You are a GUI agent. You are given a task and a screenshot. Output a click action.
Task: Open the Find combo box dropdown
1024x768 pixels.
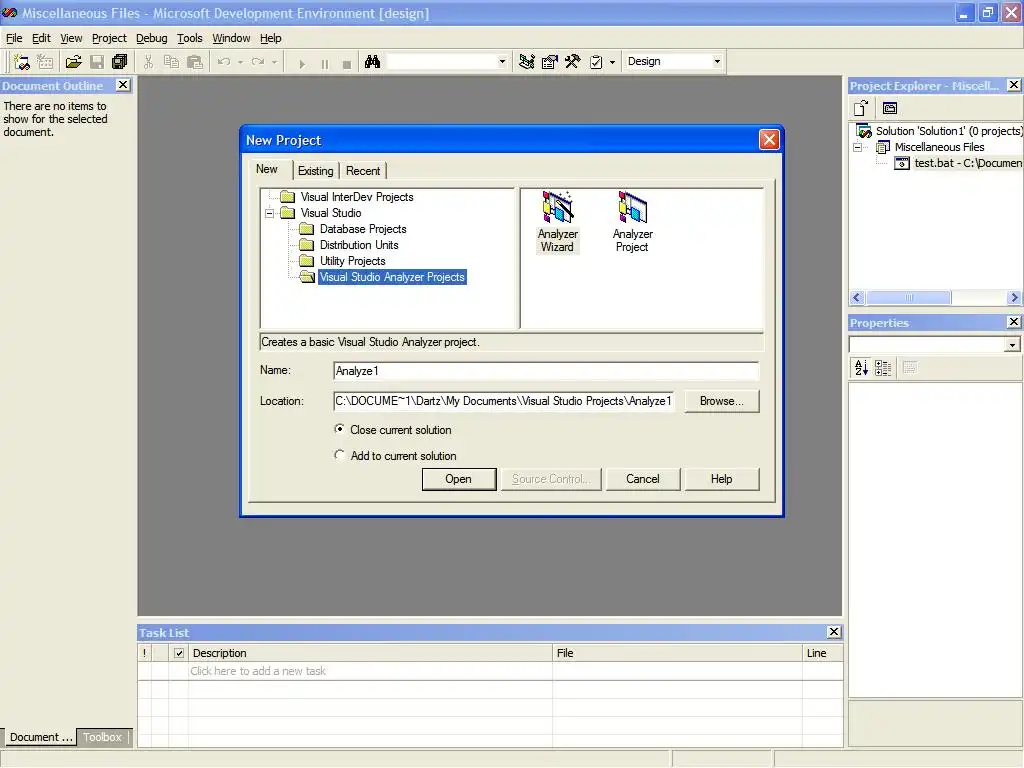(x=502, y=61)
